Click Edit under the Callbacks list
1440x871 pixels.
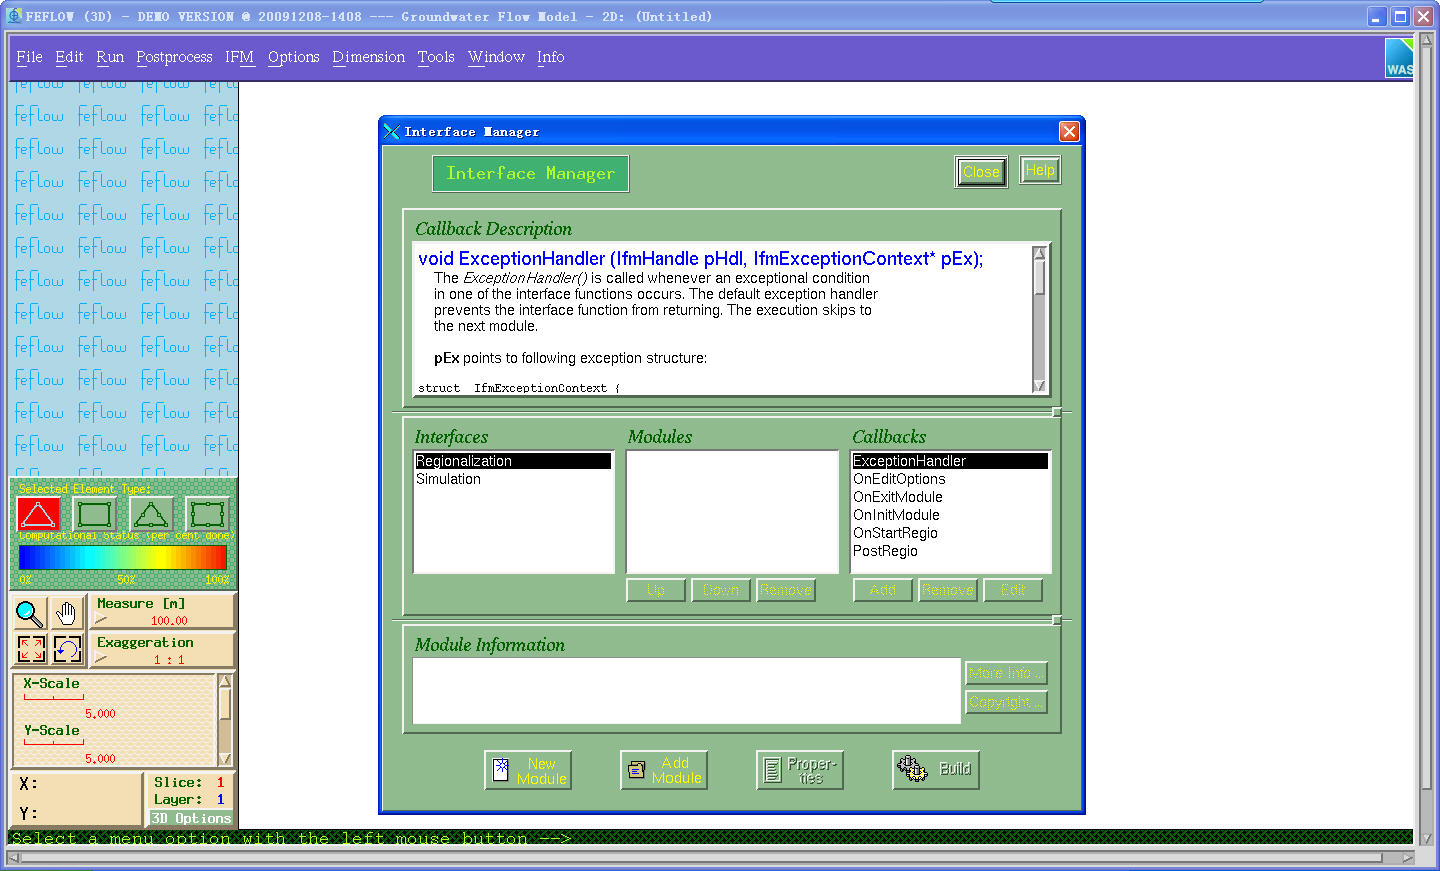(1013, 590)
